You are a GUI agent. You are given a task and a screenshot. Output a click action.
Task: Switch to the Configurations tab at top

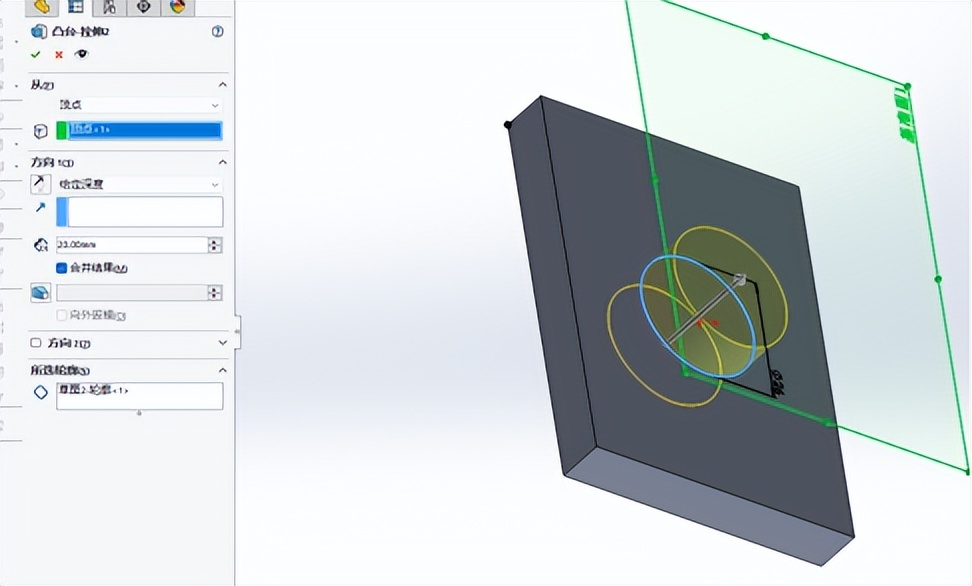[110, 7]
